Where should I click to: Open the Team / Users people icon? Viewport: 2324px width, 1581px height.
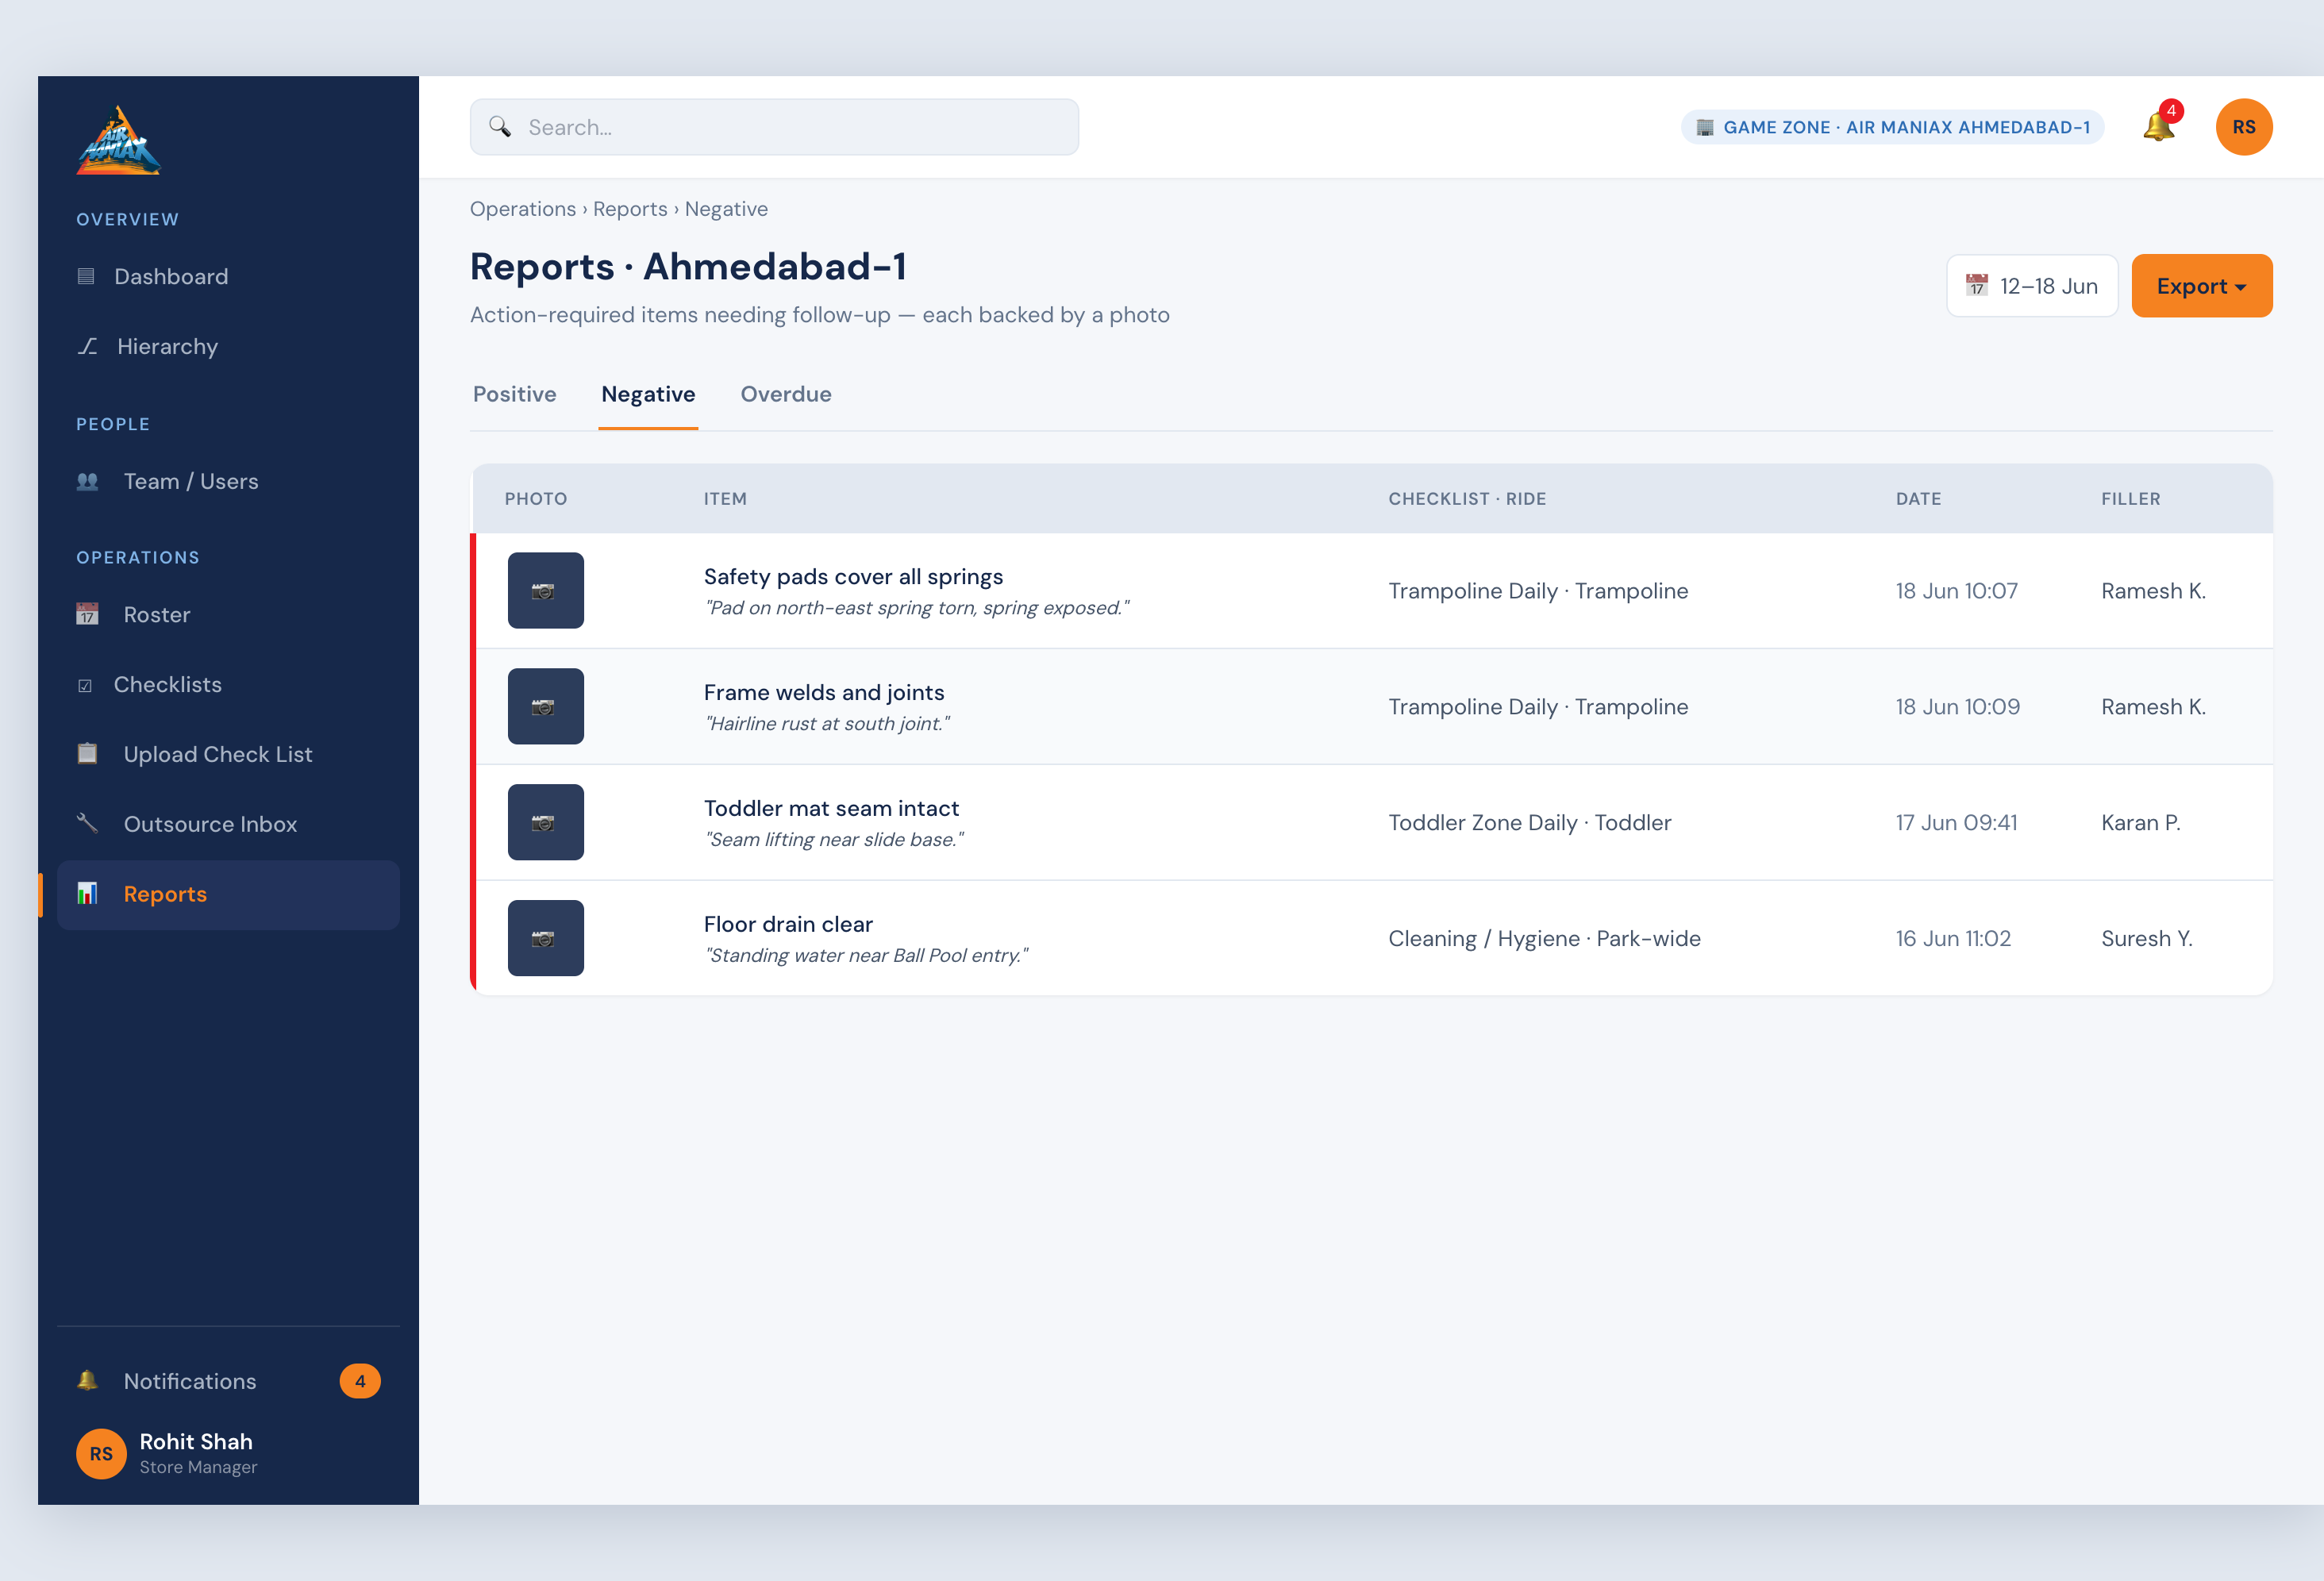tap(88, 482)
